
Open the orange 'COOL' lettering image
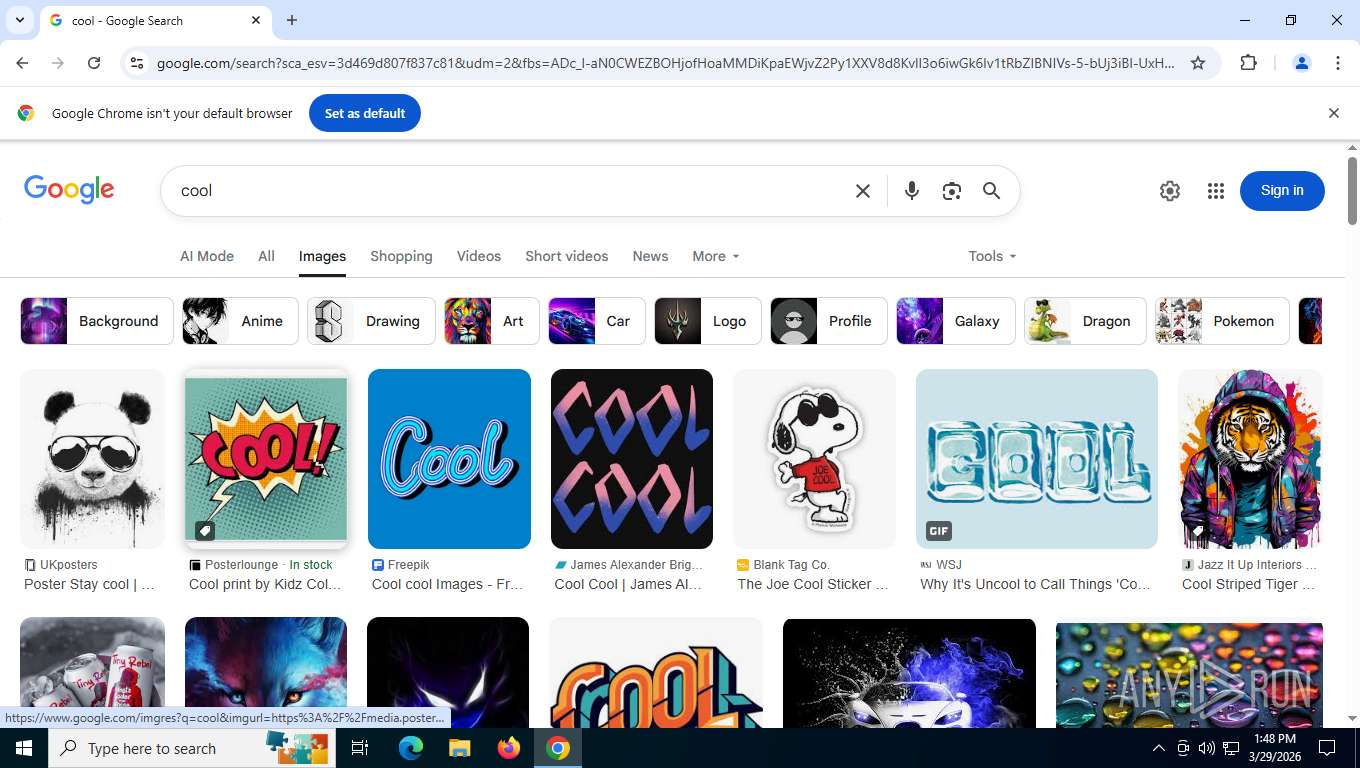(x=656, y=672)
